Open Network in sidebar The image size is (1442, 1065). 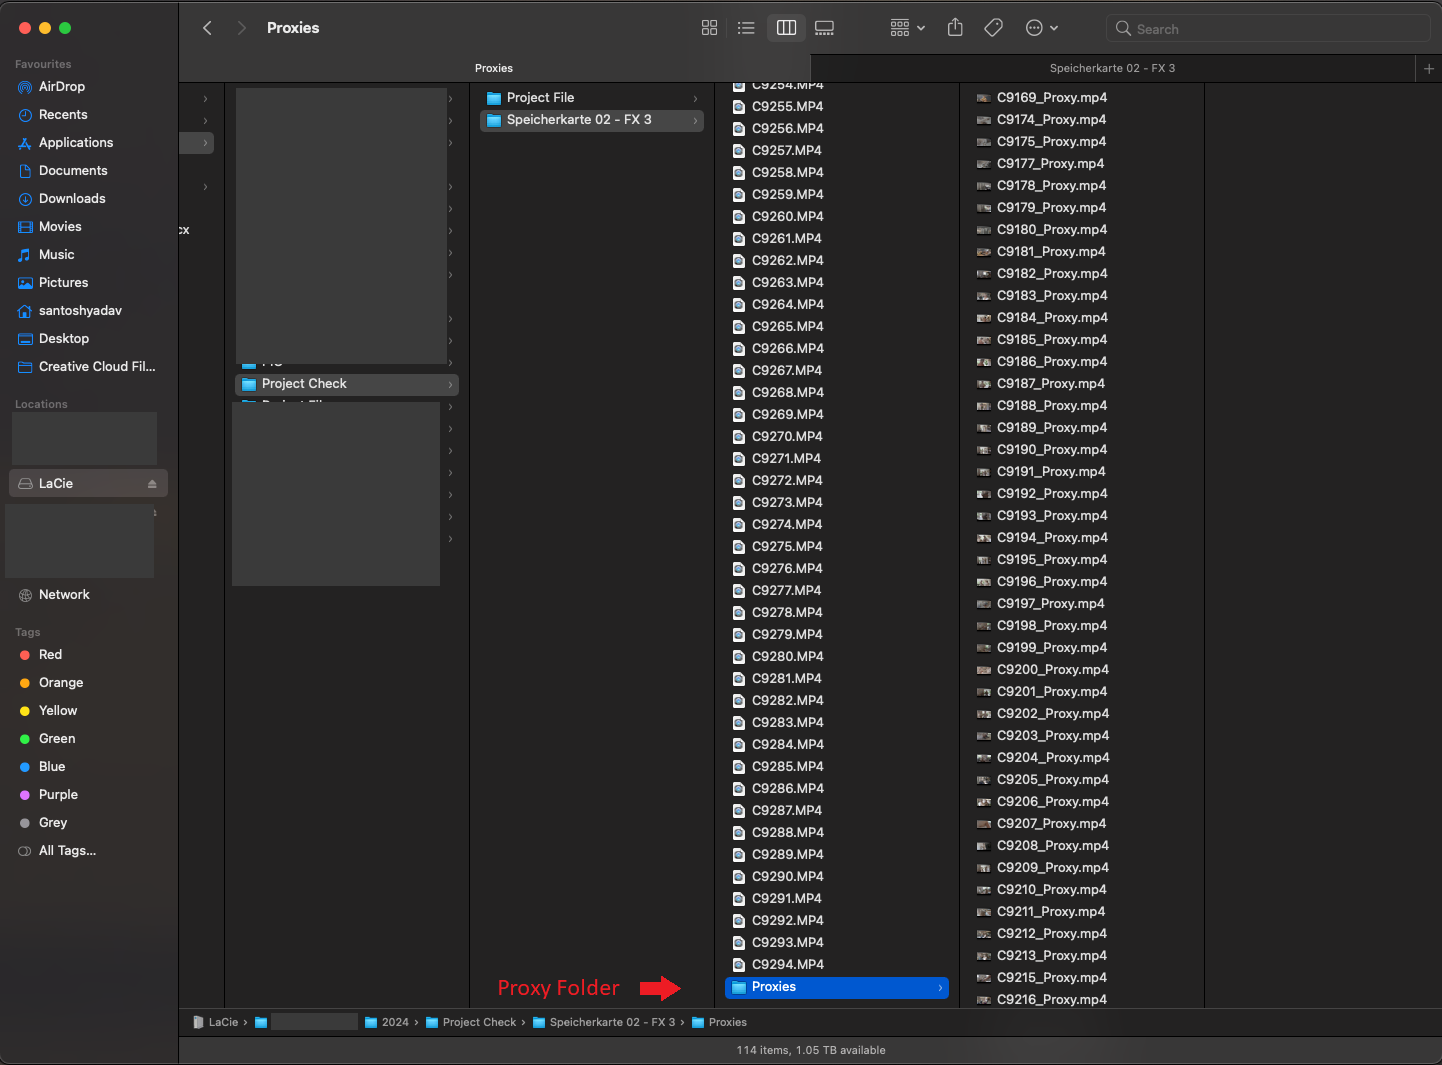coord(64,595)
